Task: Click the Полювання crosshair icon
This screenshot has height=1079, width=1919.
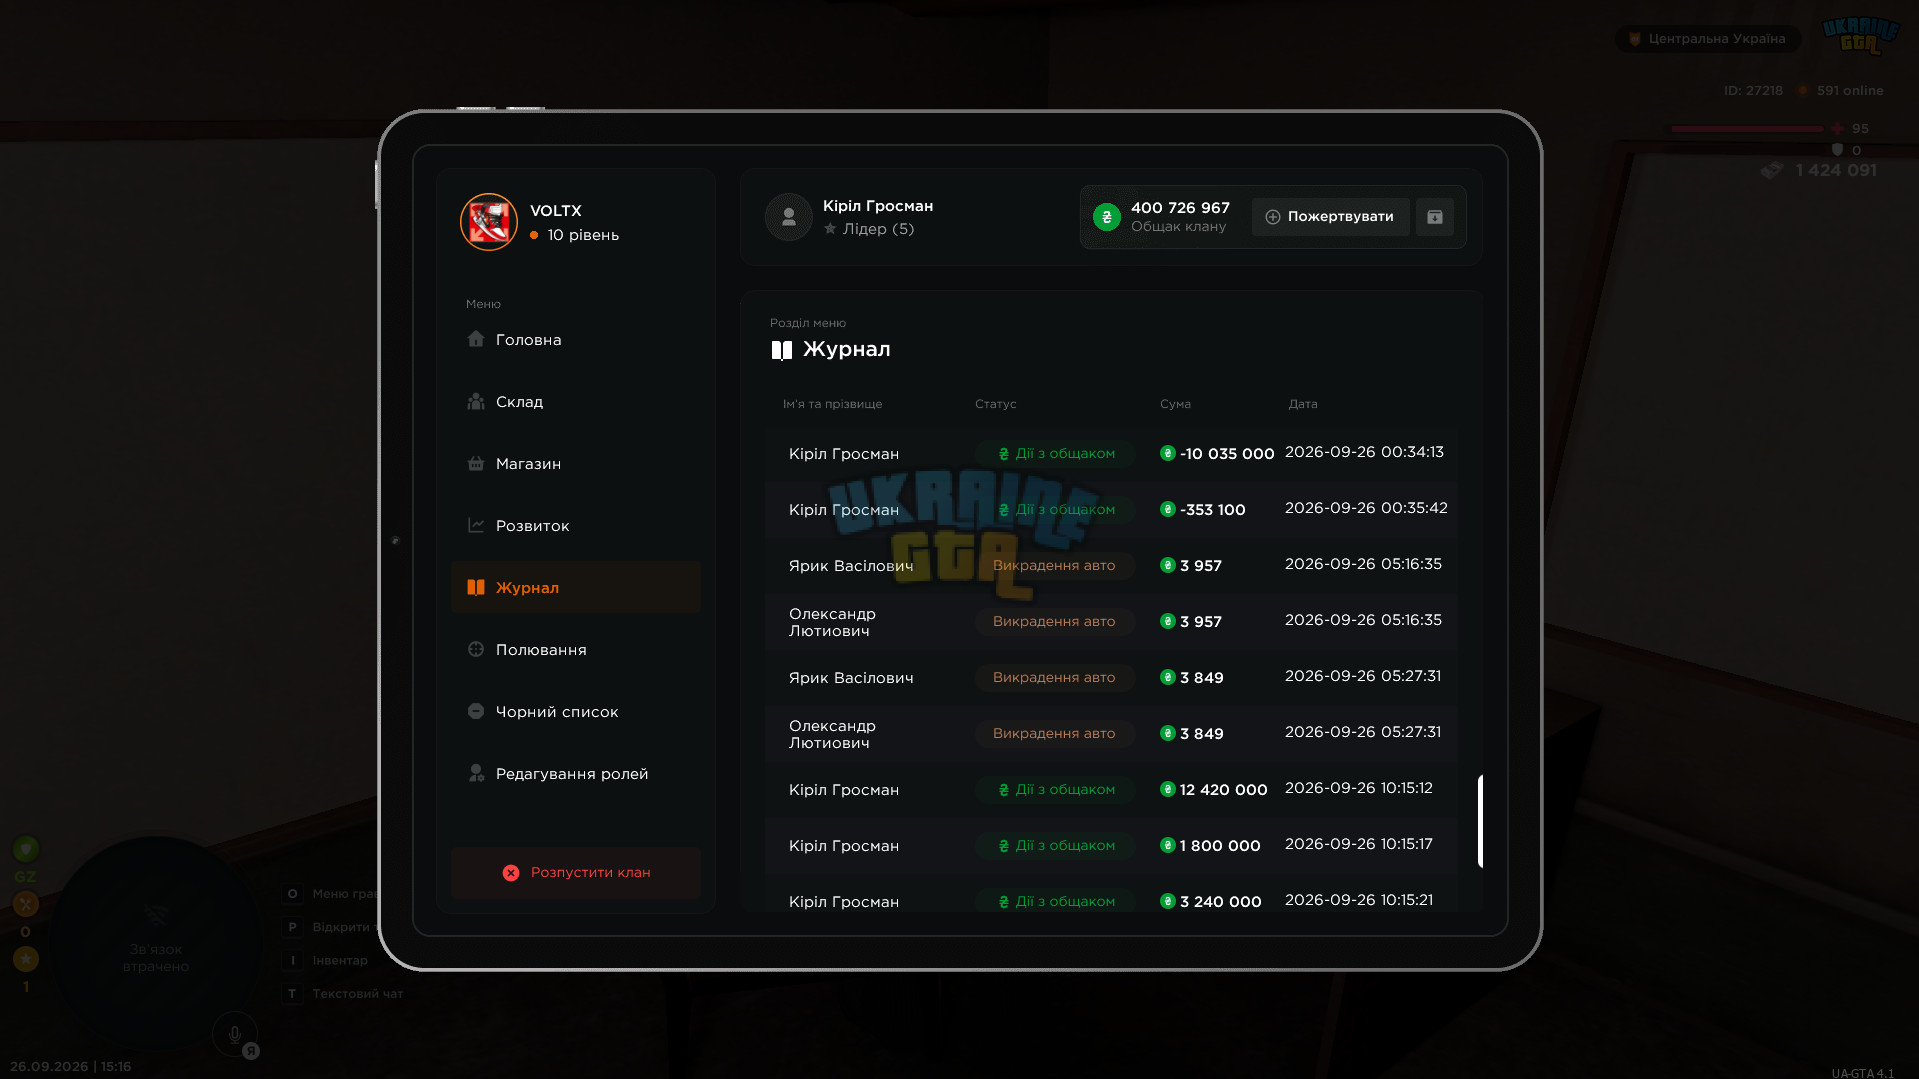Action: (x=476, y=649)
